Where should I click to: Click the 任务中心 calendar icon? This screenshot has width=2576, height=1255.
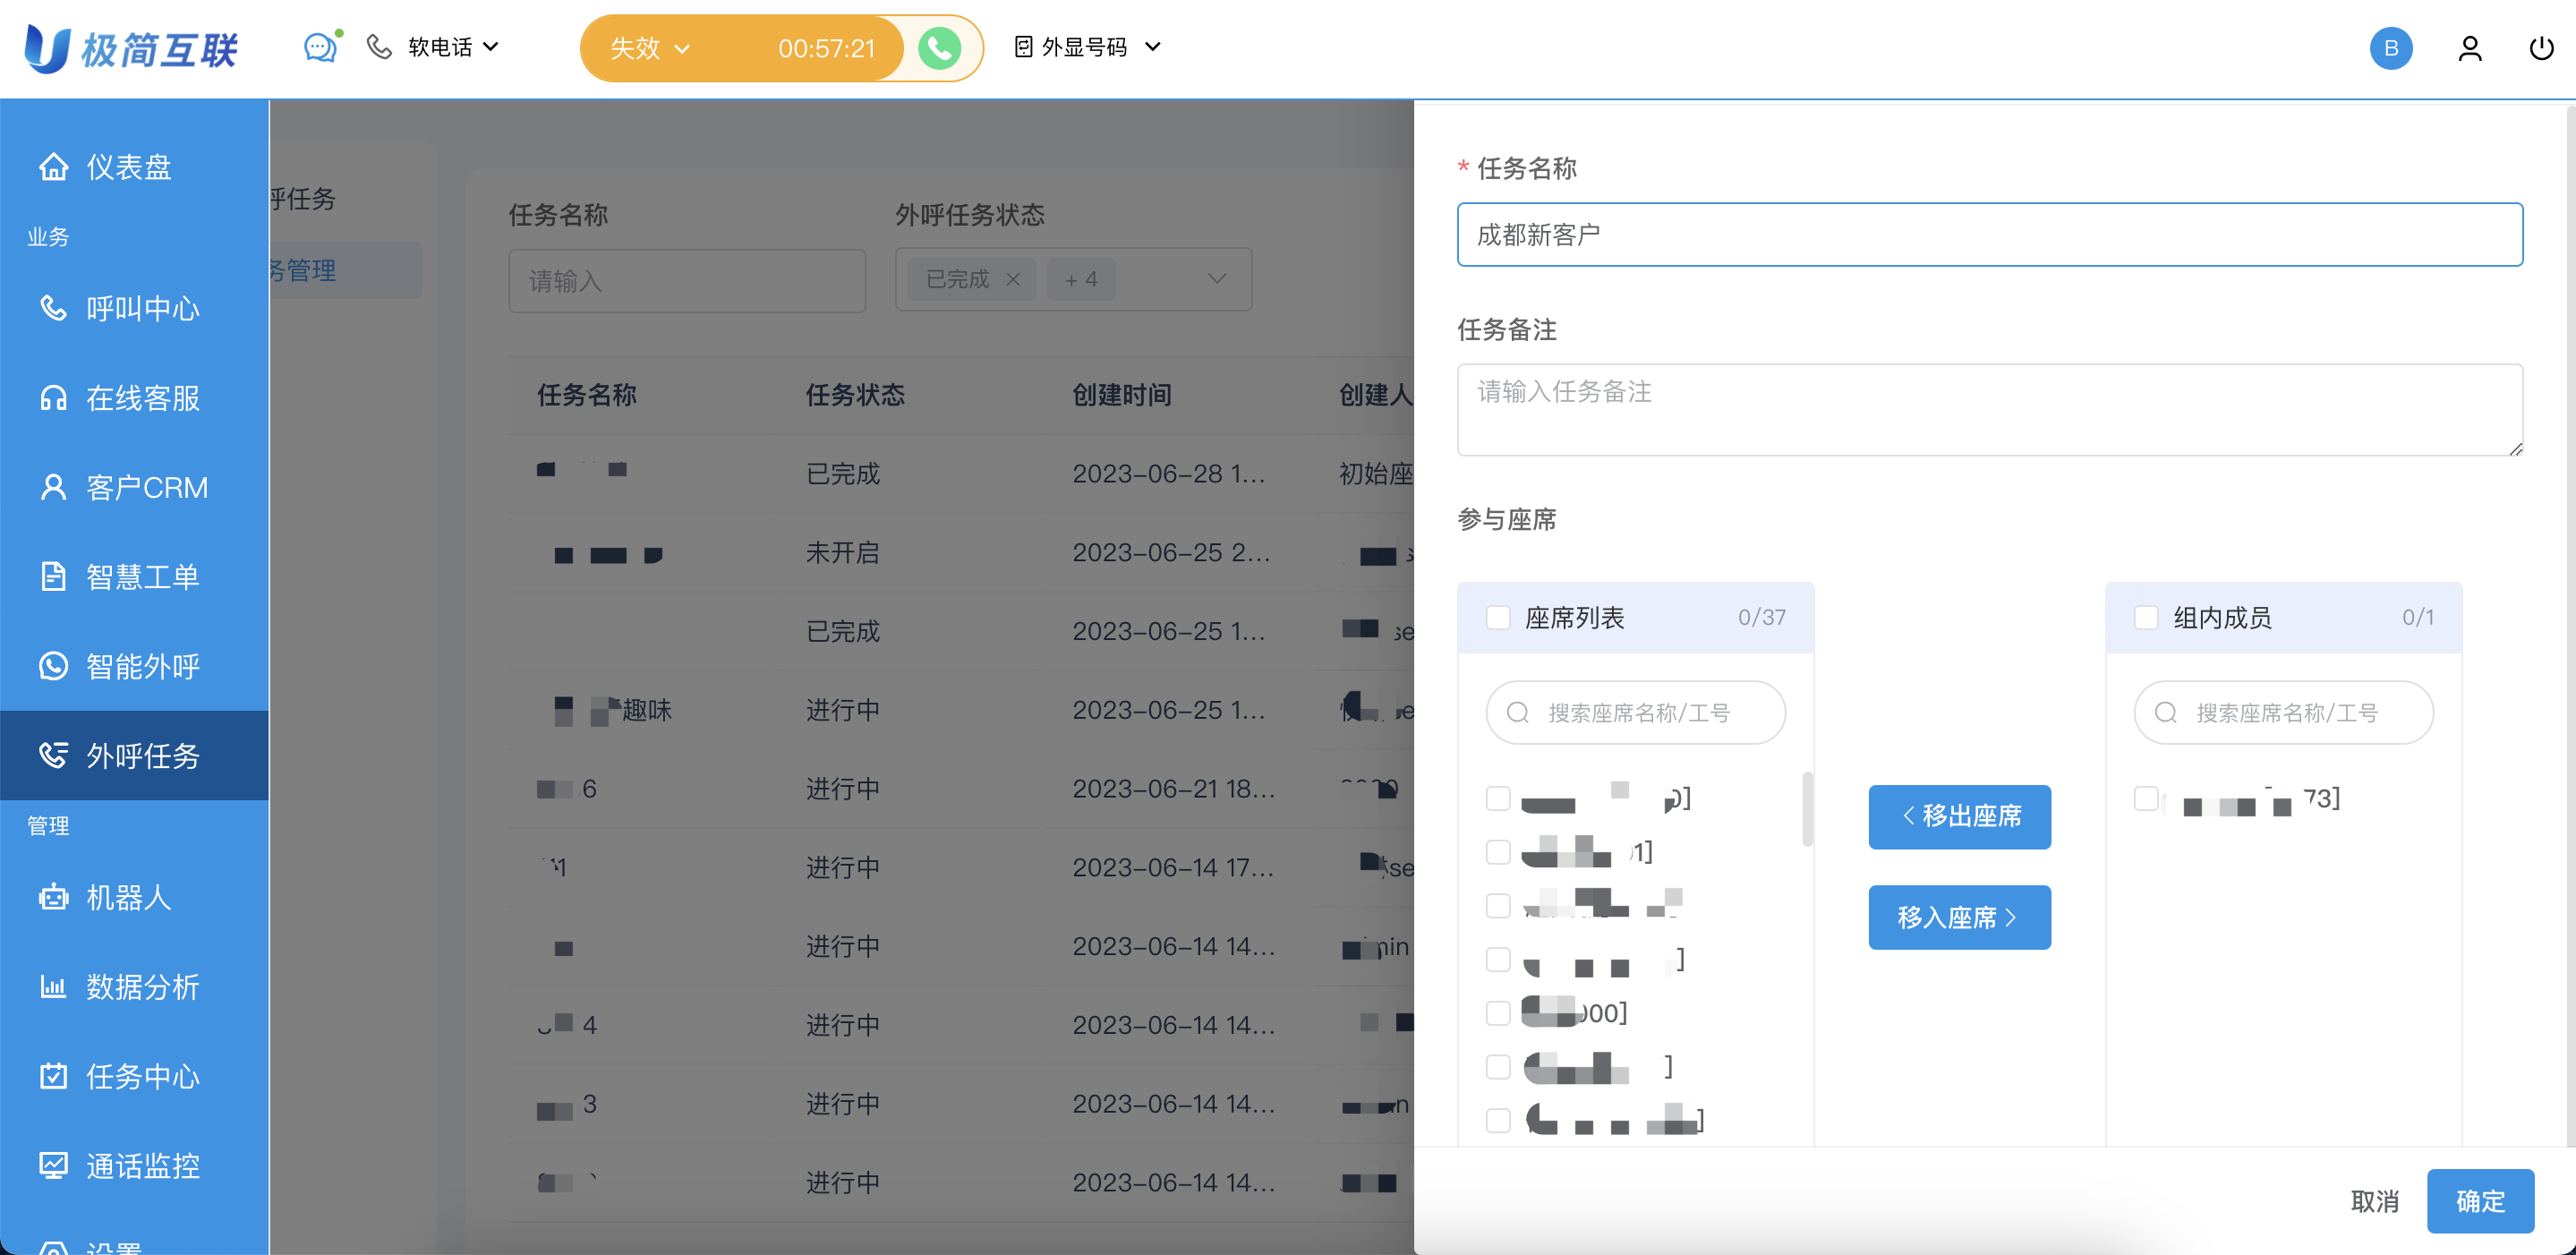pyautogui.click(x=53, y=1076)
